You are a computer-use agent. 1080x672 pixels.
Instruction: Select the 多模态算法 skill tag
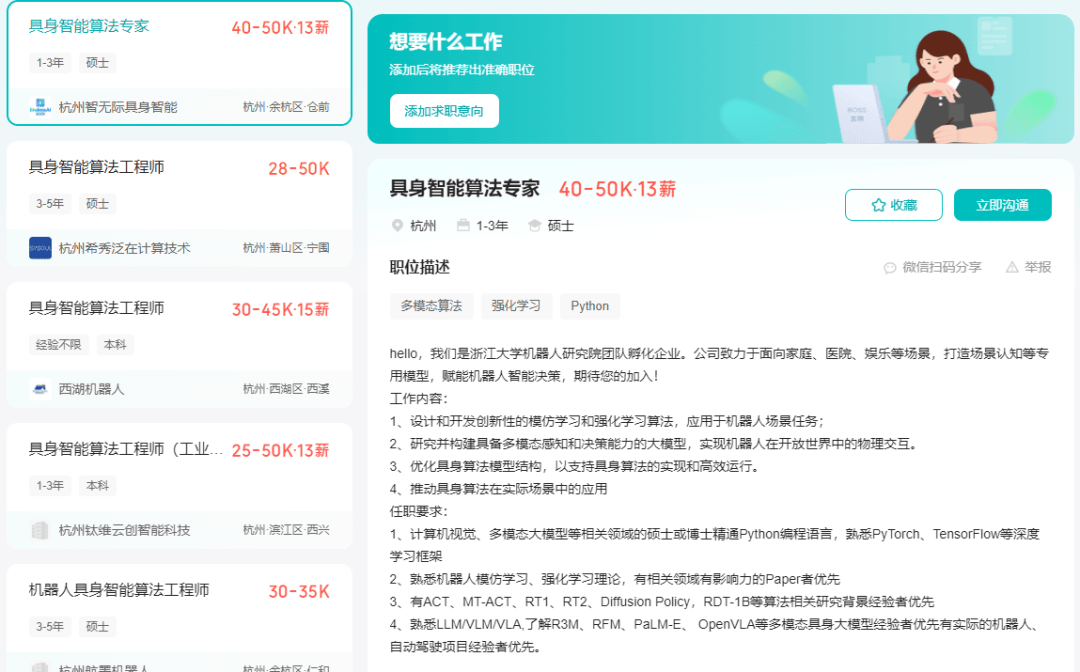pos(431,306)
